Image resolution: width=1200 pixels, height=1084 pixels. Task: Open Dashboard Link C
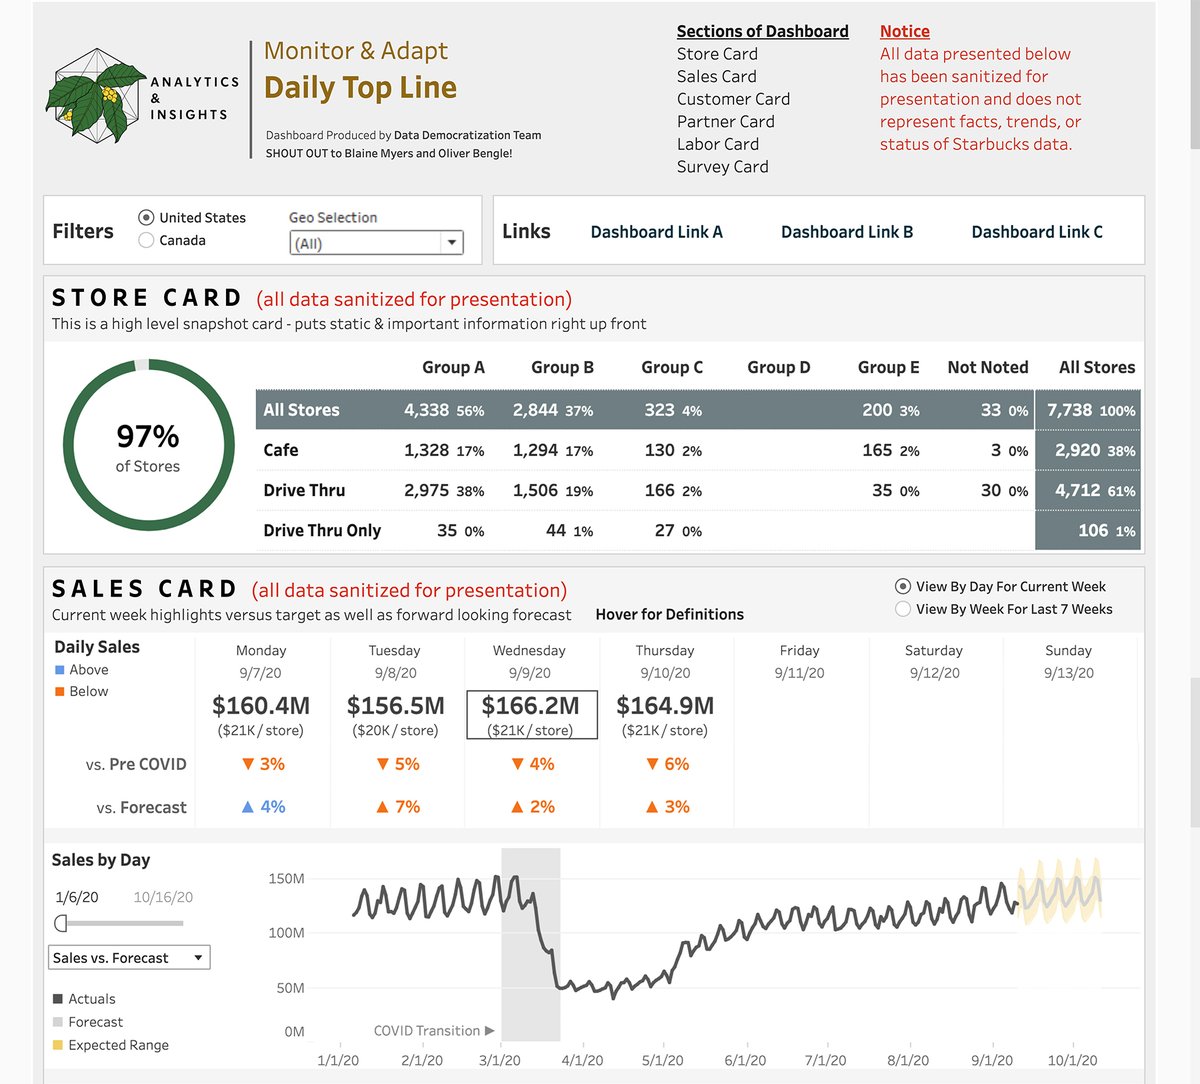coord(1037,231)
